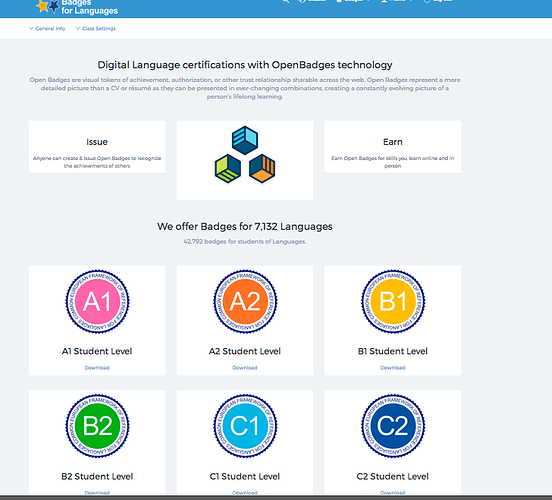Click the Issue card description text
The width and height of the screenshot is (552, 500).
coord(97,162)
